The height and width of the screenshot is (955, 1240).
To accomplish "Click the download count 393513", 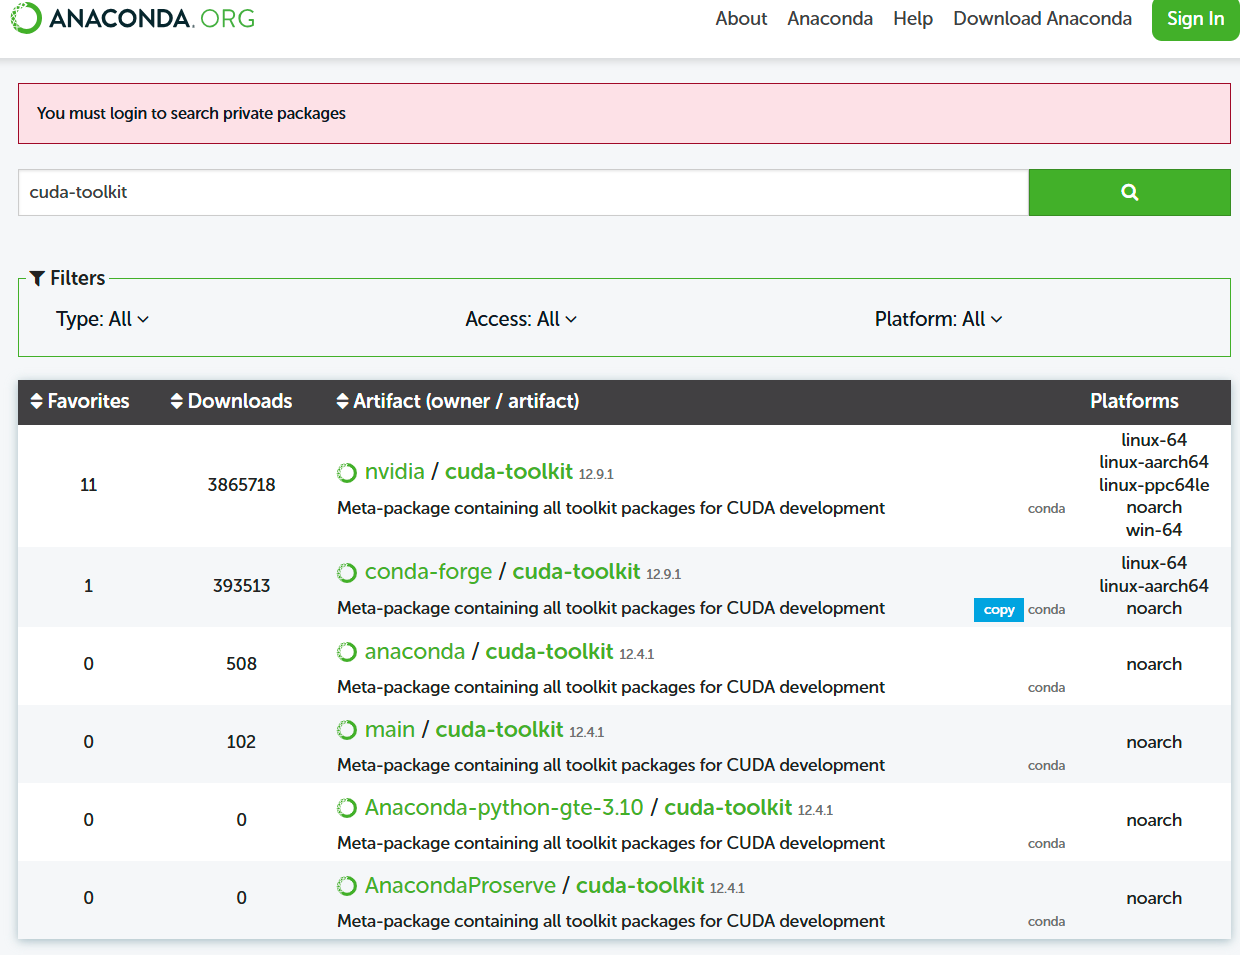I will pyautogui.click(x=241, y=586).
